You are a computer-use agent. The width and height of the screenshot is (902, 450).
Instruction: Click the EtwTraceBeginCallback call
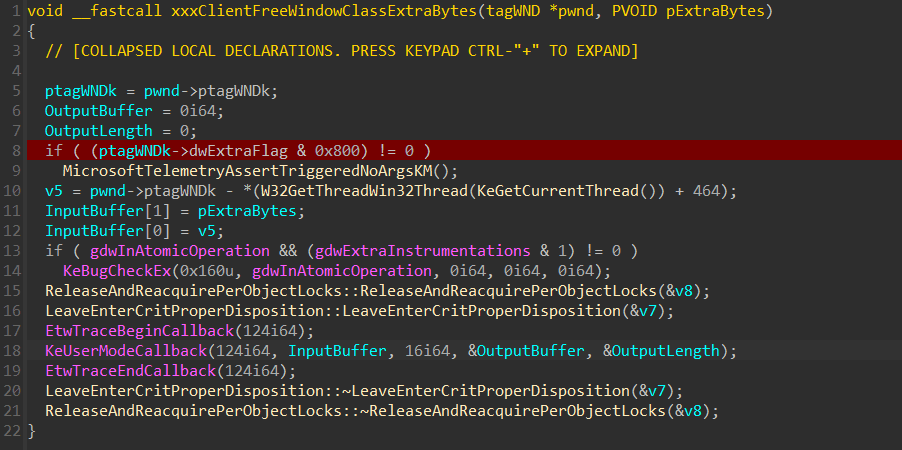(139, 331)
